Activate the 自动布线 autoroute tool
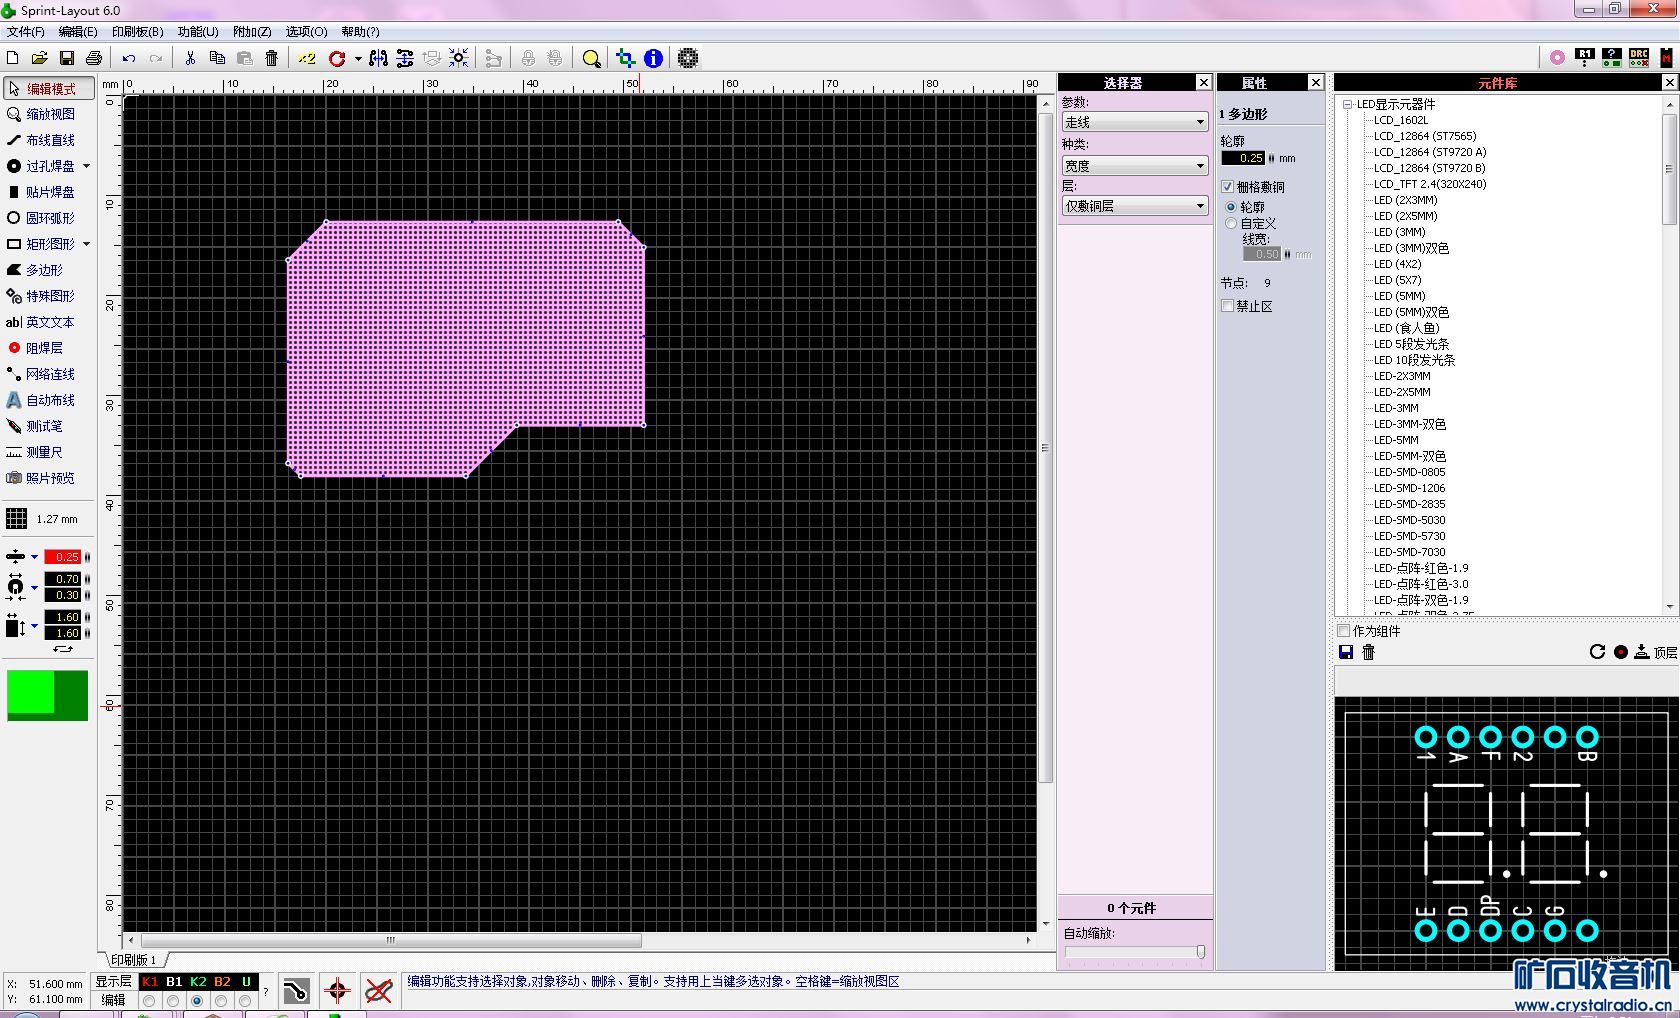The width and height of the screenshot is (1680, 1018). [49, 400]
